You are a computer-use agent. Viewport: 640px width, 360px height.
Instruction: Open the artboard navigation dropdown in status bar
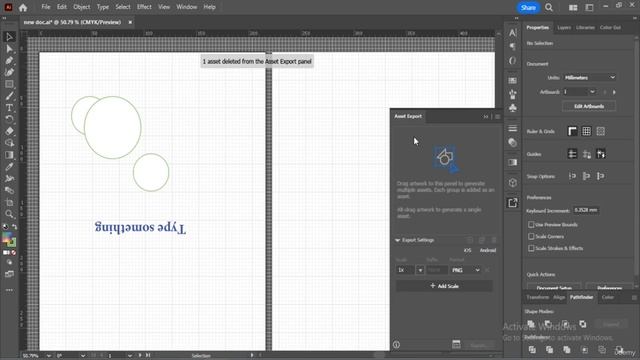click(129, 356)
